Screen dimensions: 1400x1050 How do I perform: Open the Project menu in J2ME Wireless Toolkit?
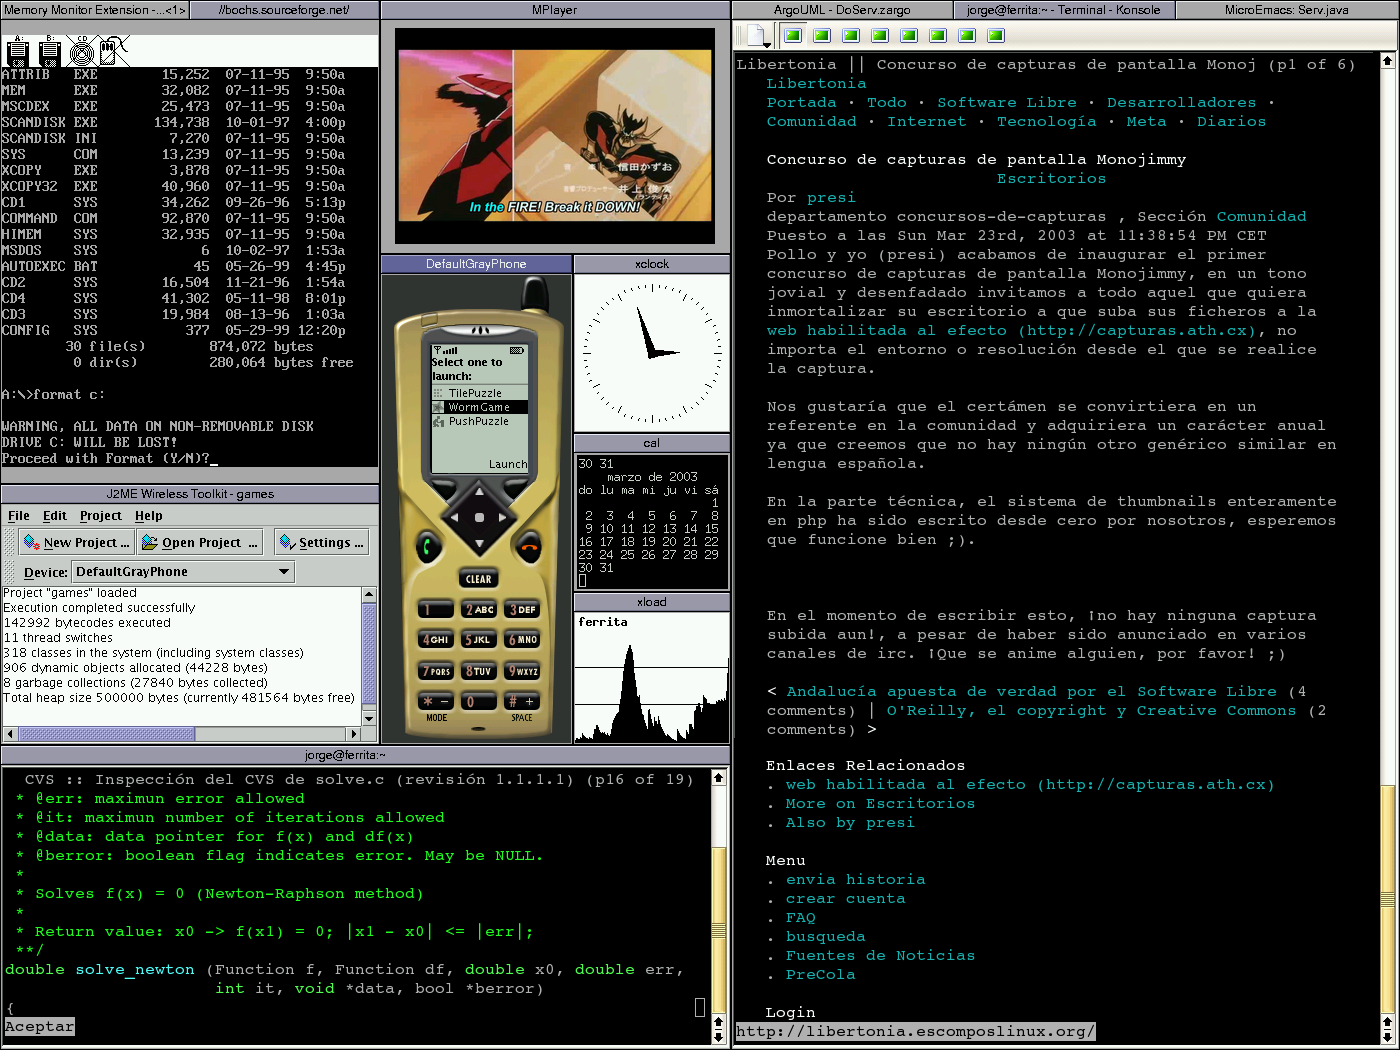point(101,516)
